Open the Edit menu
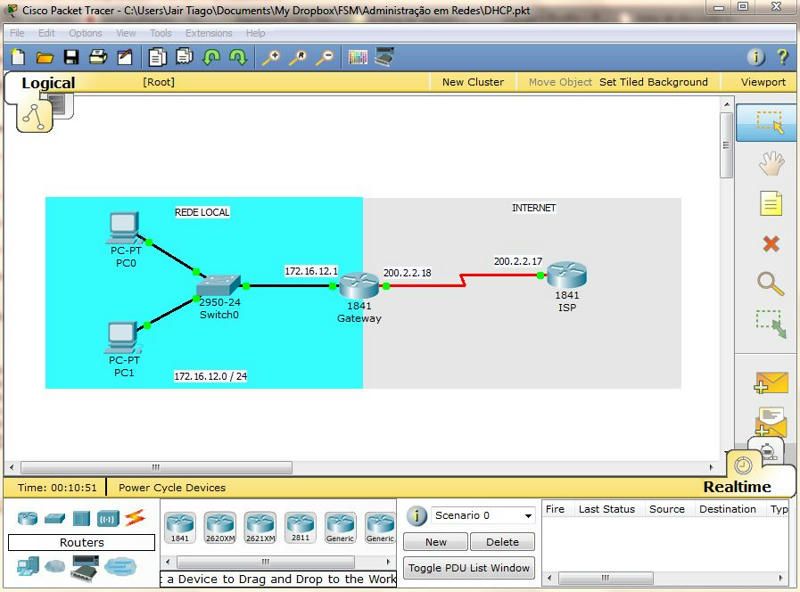The width and height of the screenshot is (800, 592). tap(46, 33)
